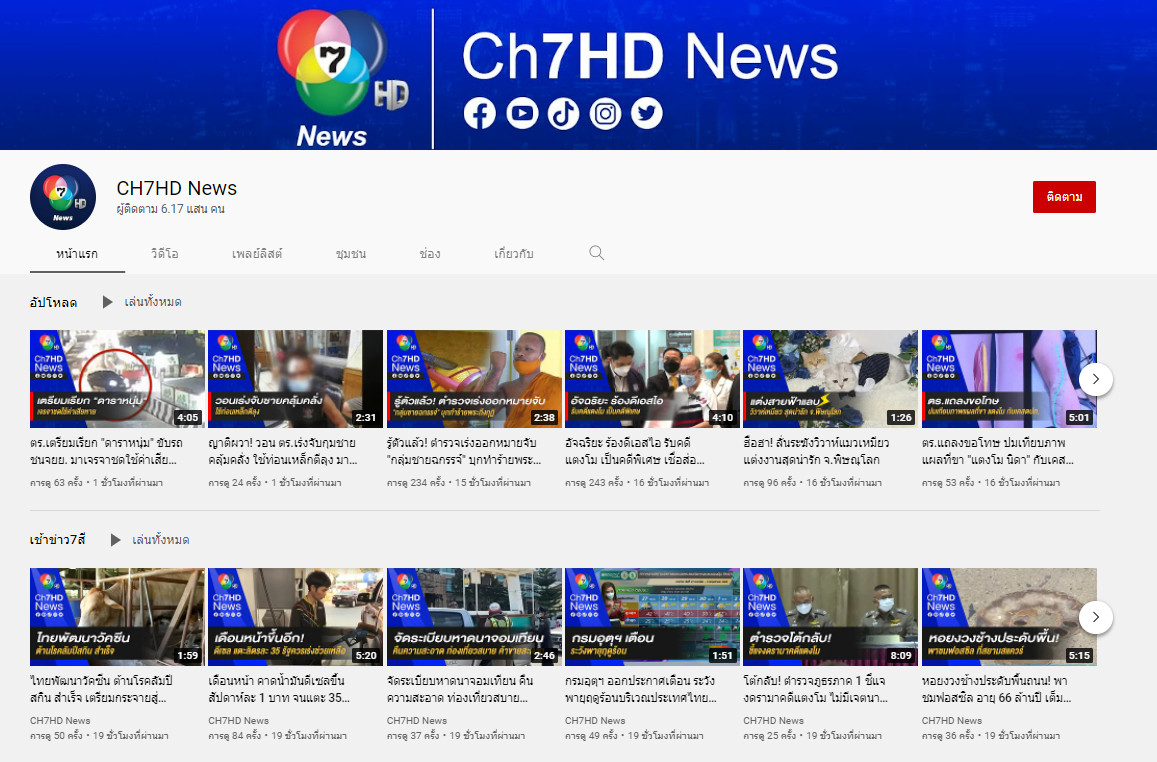Open the 2:46 จัดระเบียบหาดนาจอมเทียน thumbnail
1157x762 pixels.
pos(474,617)
